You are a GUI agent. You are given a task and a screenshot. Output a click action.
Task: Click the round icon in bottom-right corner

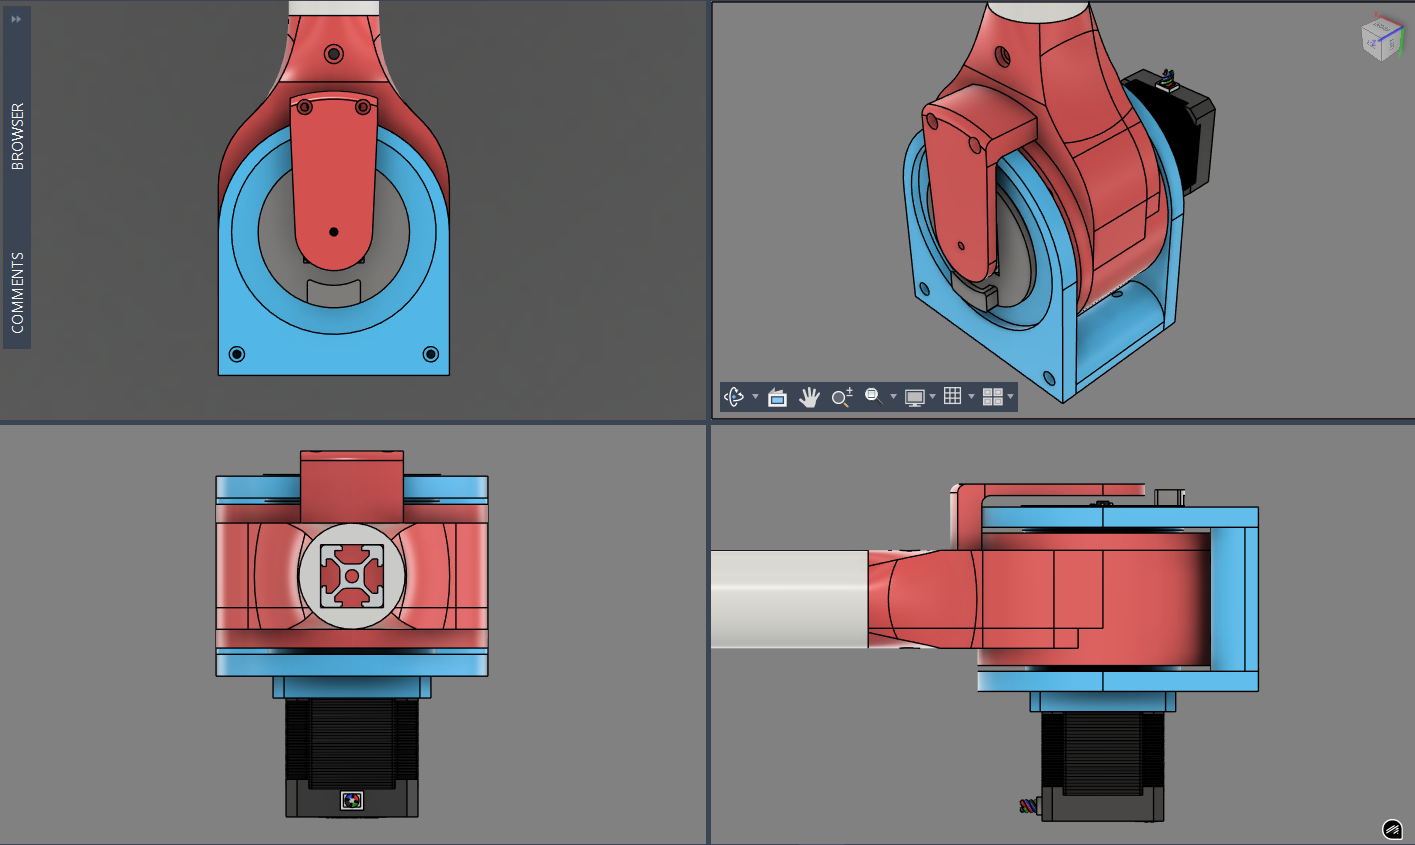tap(1392, 829)
